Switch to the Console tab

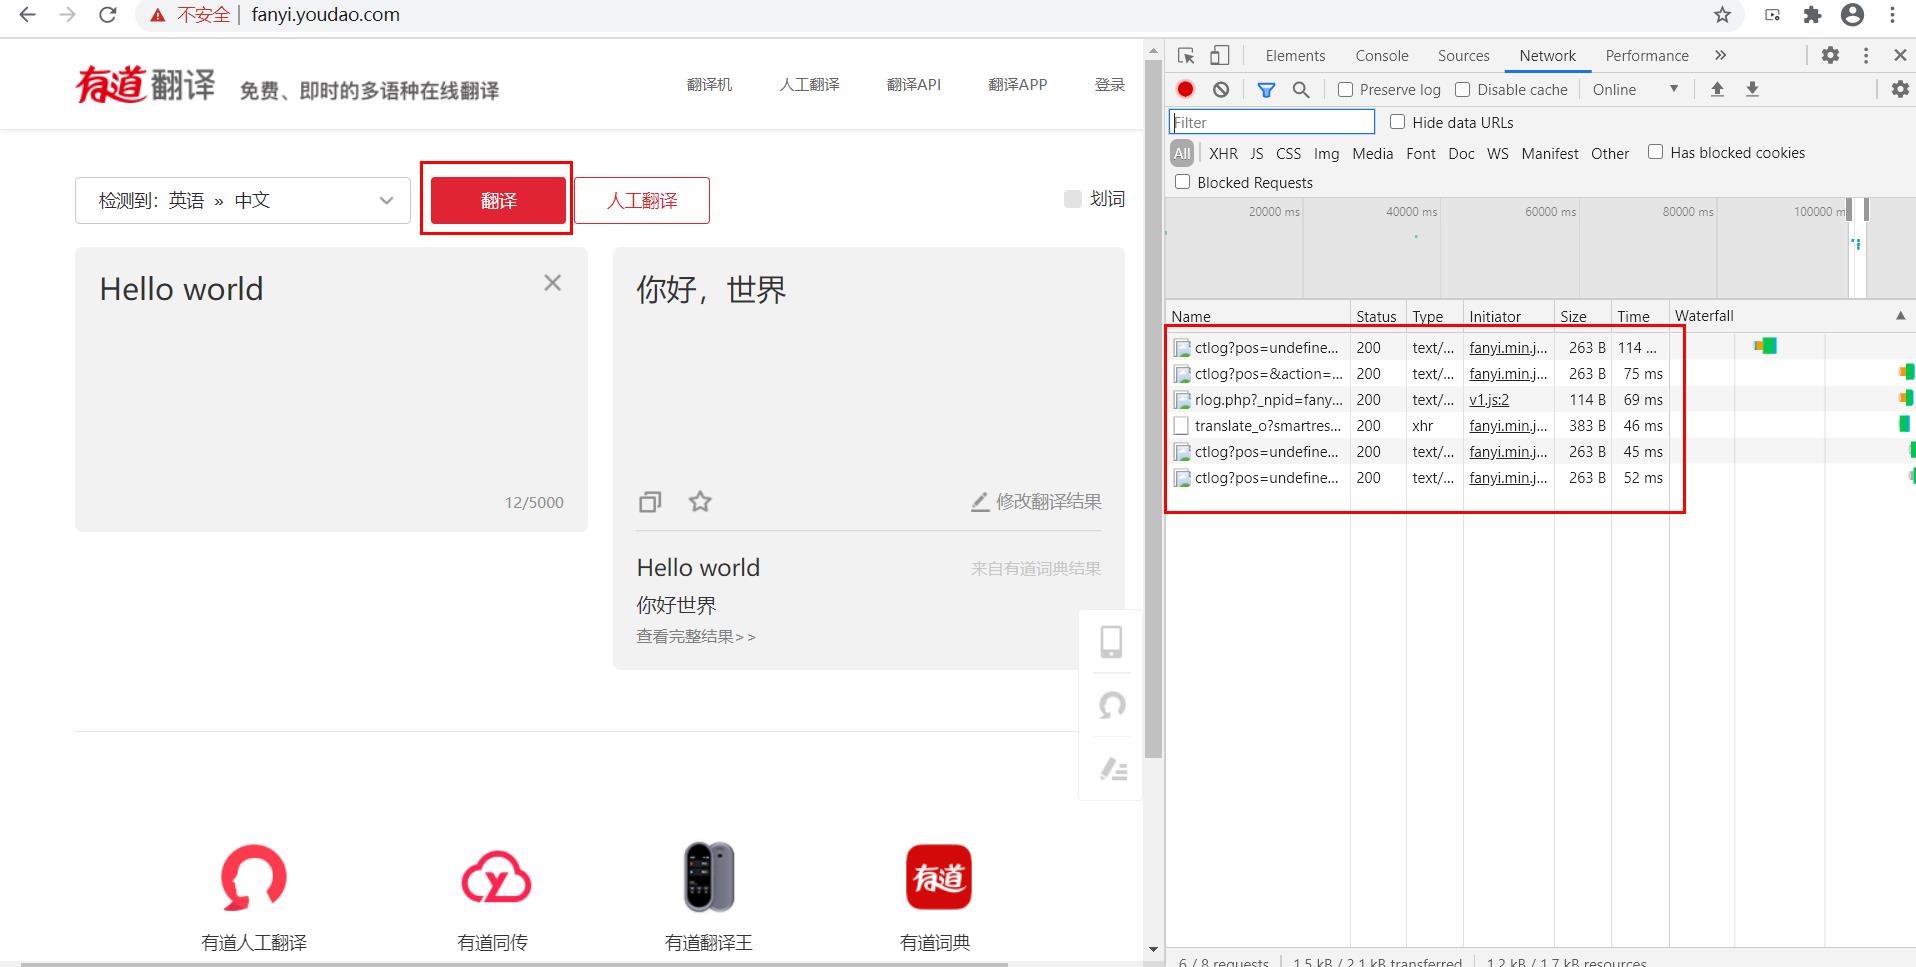click(x=1382, y=56)
